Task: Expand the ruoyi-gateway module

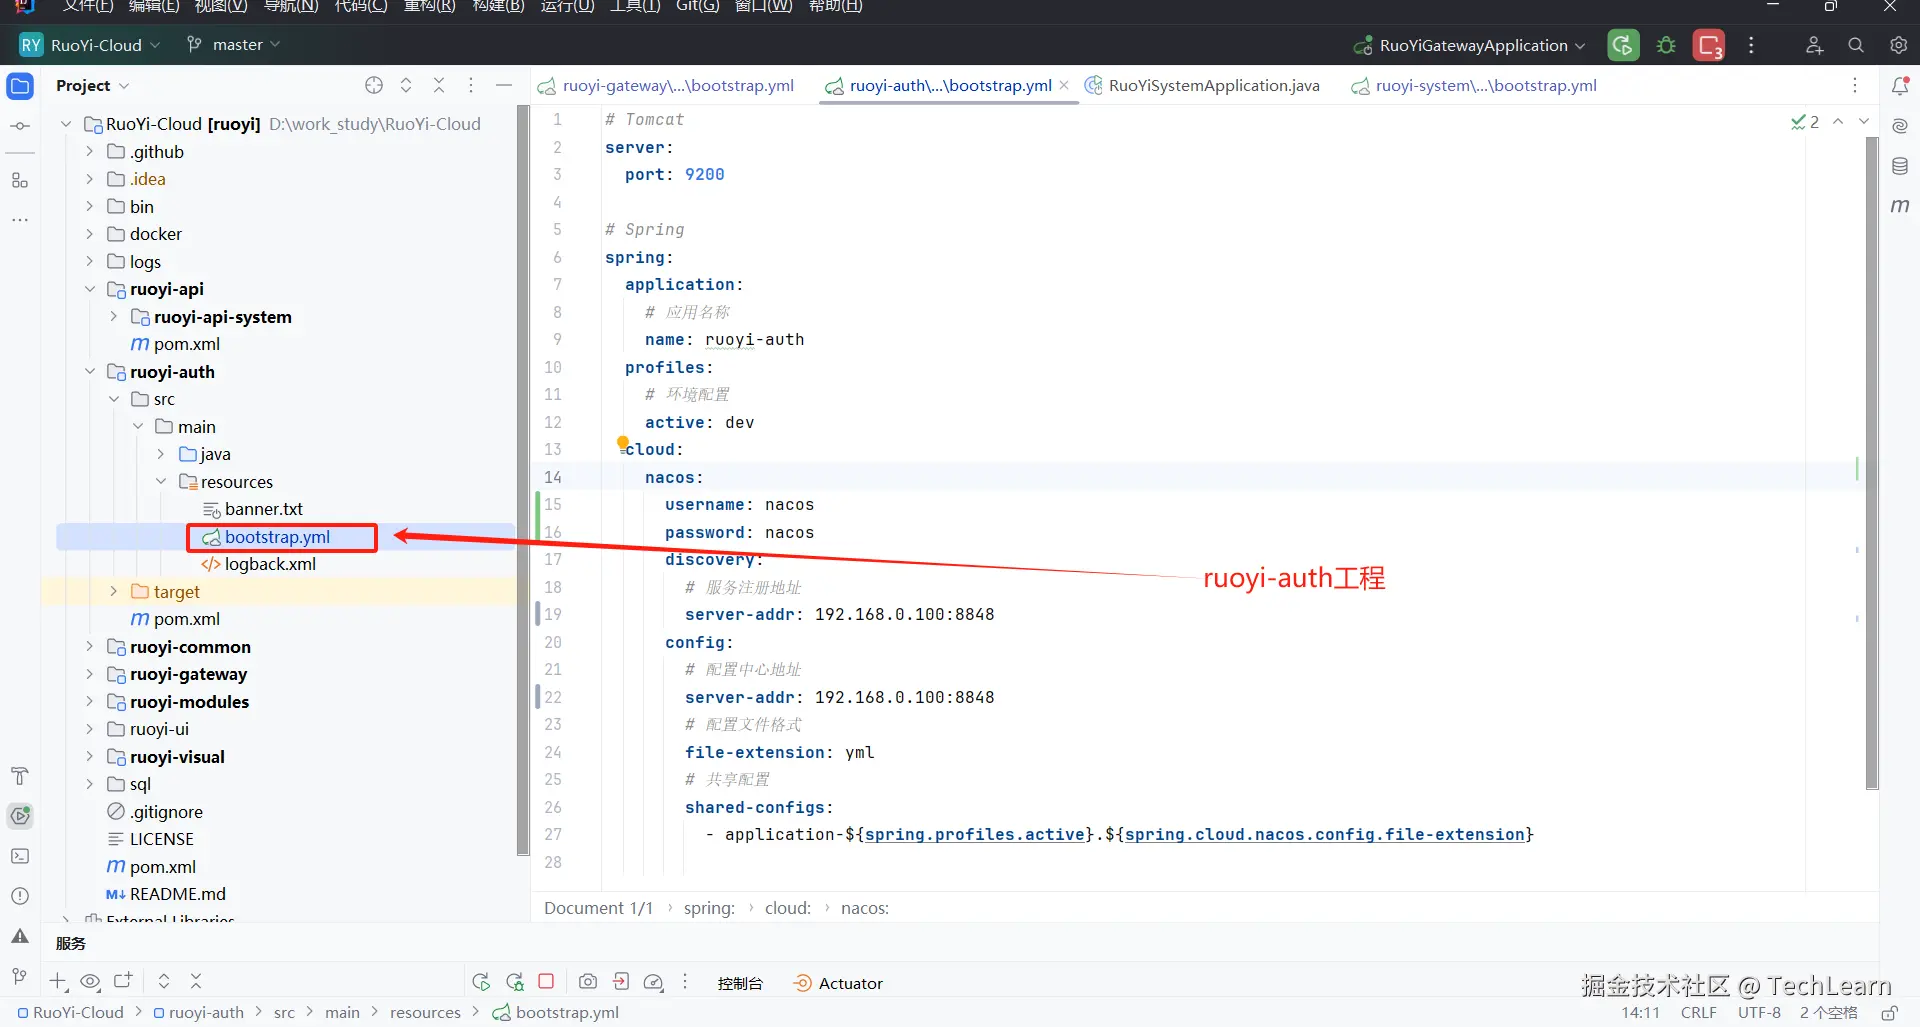Action: pos(90,674)
